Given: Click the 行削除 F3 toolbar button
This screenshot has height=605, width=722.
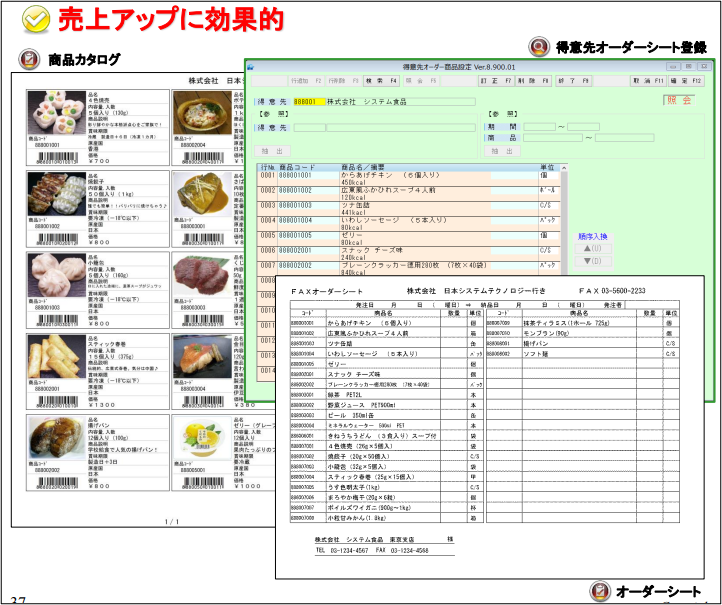Looking at the screenshot, I should 343,81.
